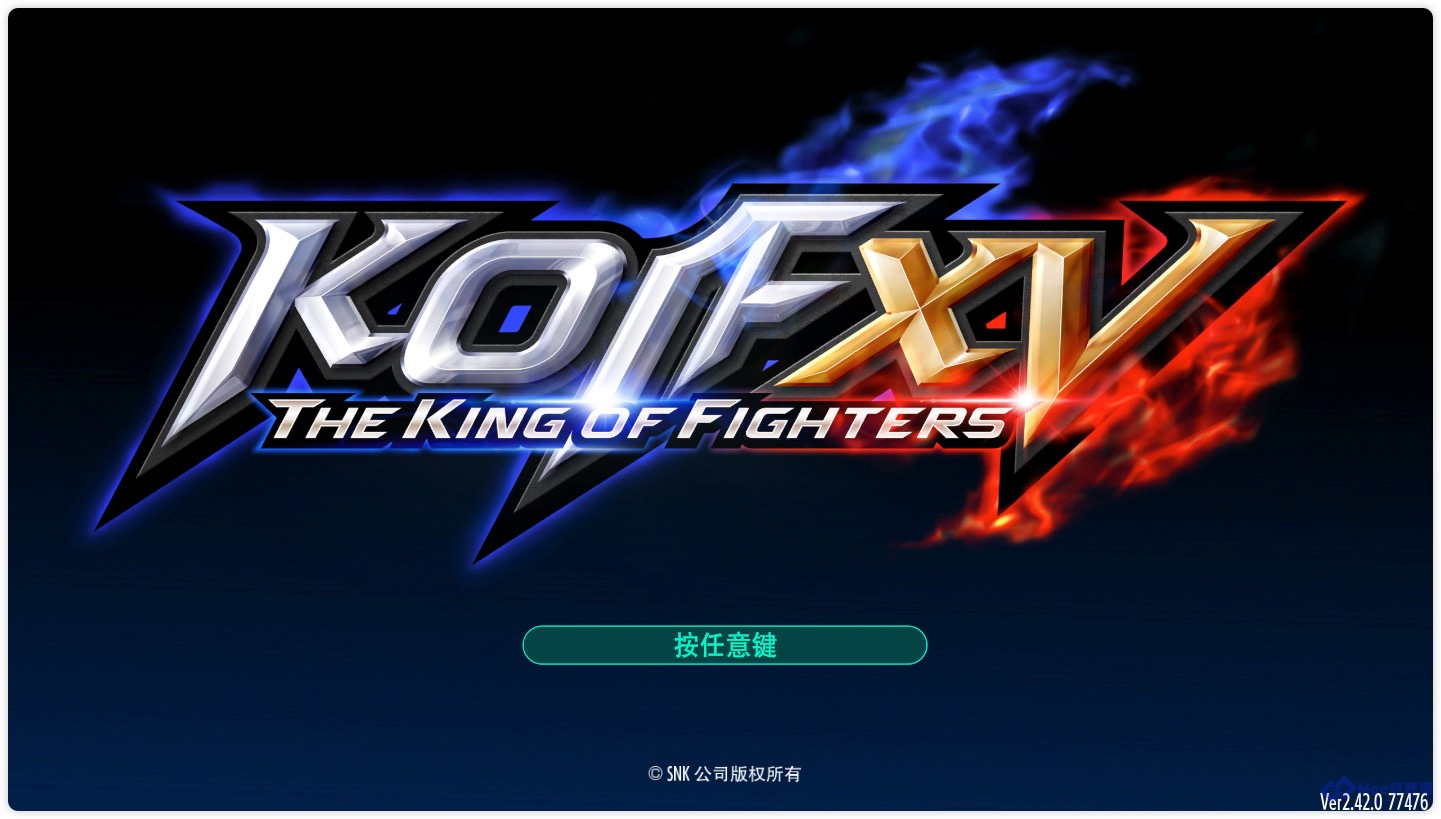The height and width of the screenshot is (819, 1441).
Task: Click the 任意 characters inside the green button
Action: click(x=725, y=645)
